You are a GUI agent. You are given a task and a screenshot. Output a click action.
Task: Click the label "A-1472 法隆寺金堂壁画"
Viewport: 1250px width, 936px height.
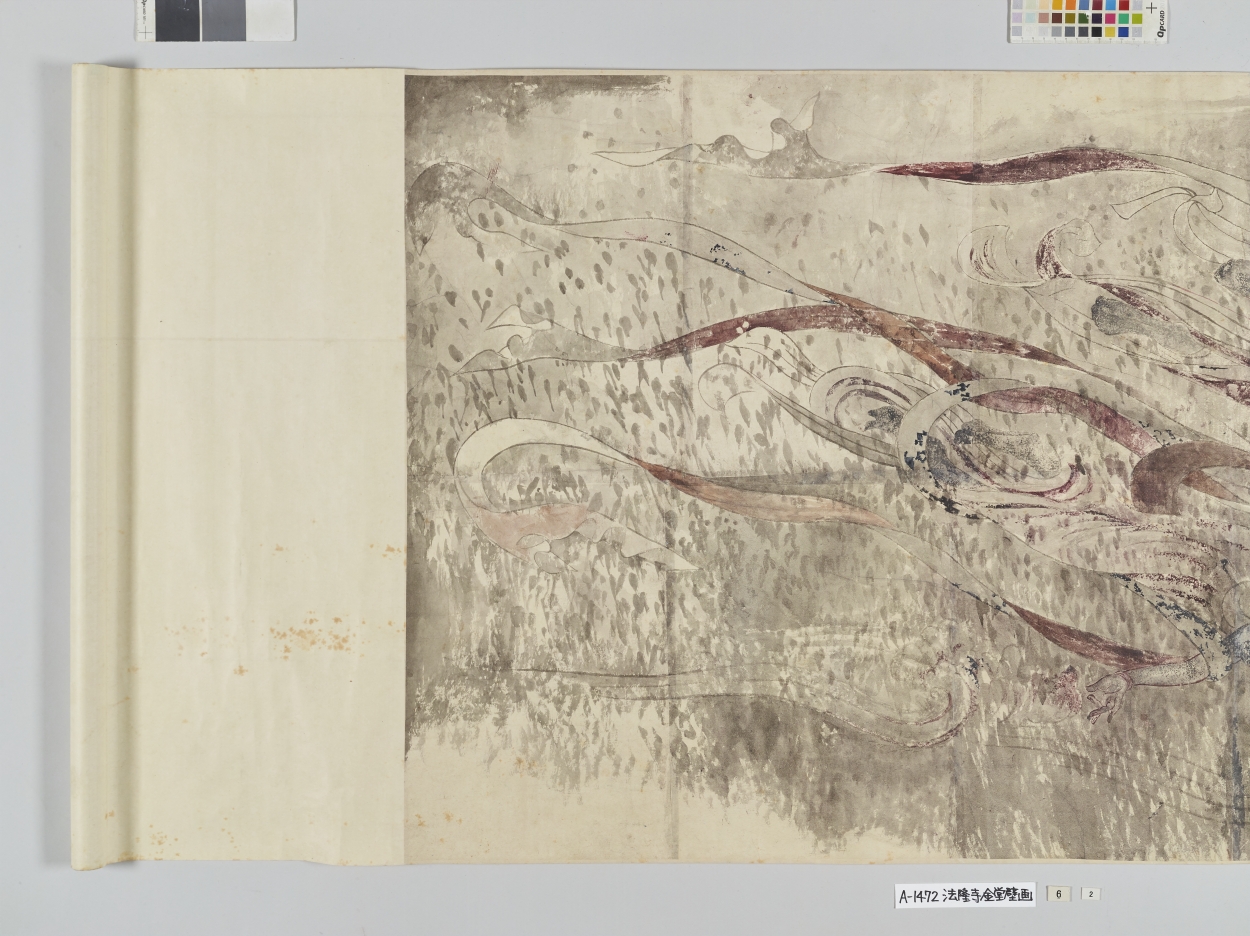[x=965, y=896]
